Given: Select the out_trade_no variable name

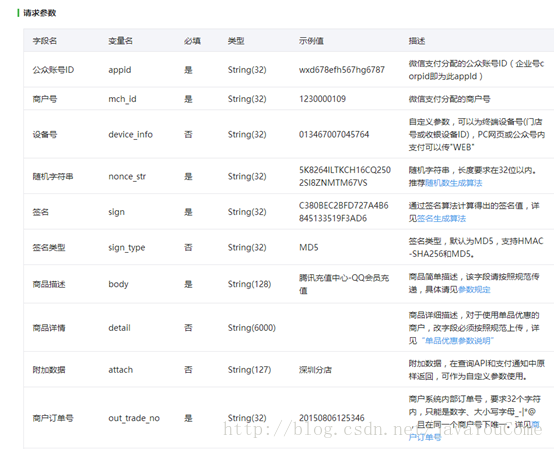Looking at the screenshot, I should [134, 418].
